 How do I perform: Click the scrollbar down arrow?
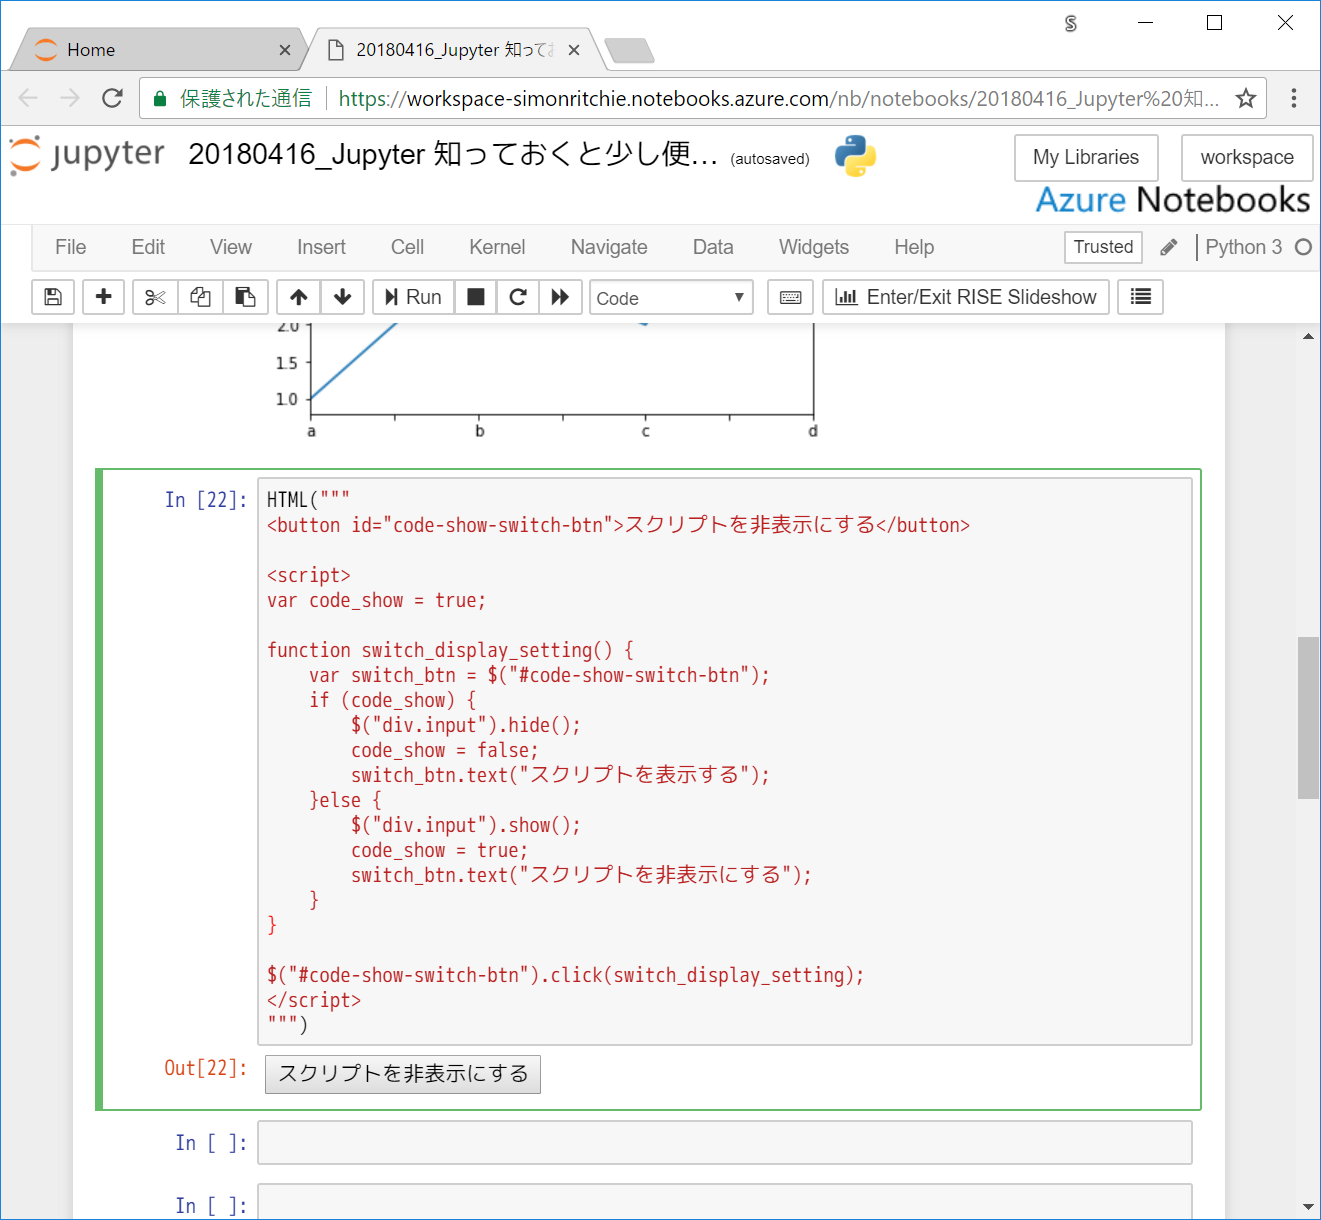tap(1308, 1207)
